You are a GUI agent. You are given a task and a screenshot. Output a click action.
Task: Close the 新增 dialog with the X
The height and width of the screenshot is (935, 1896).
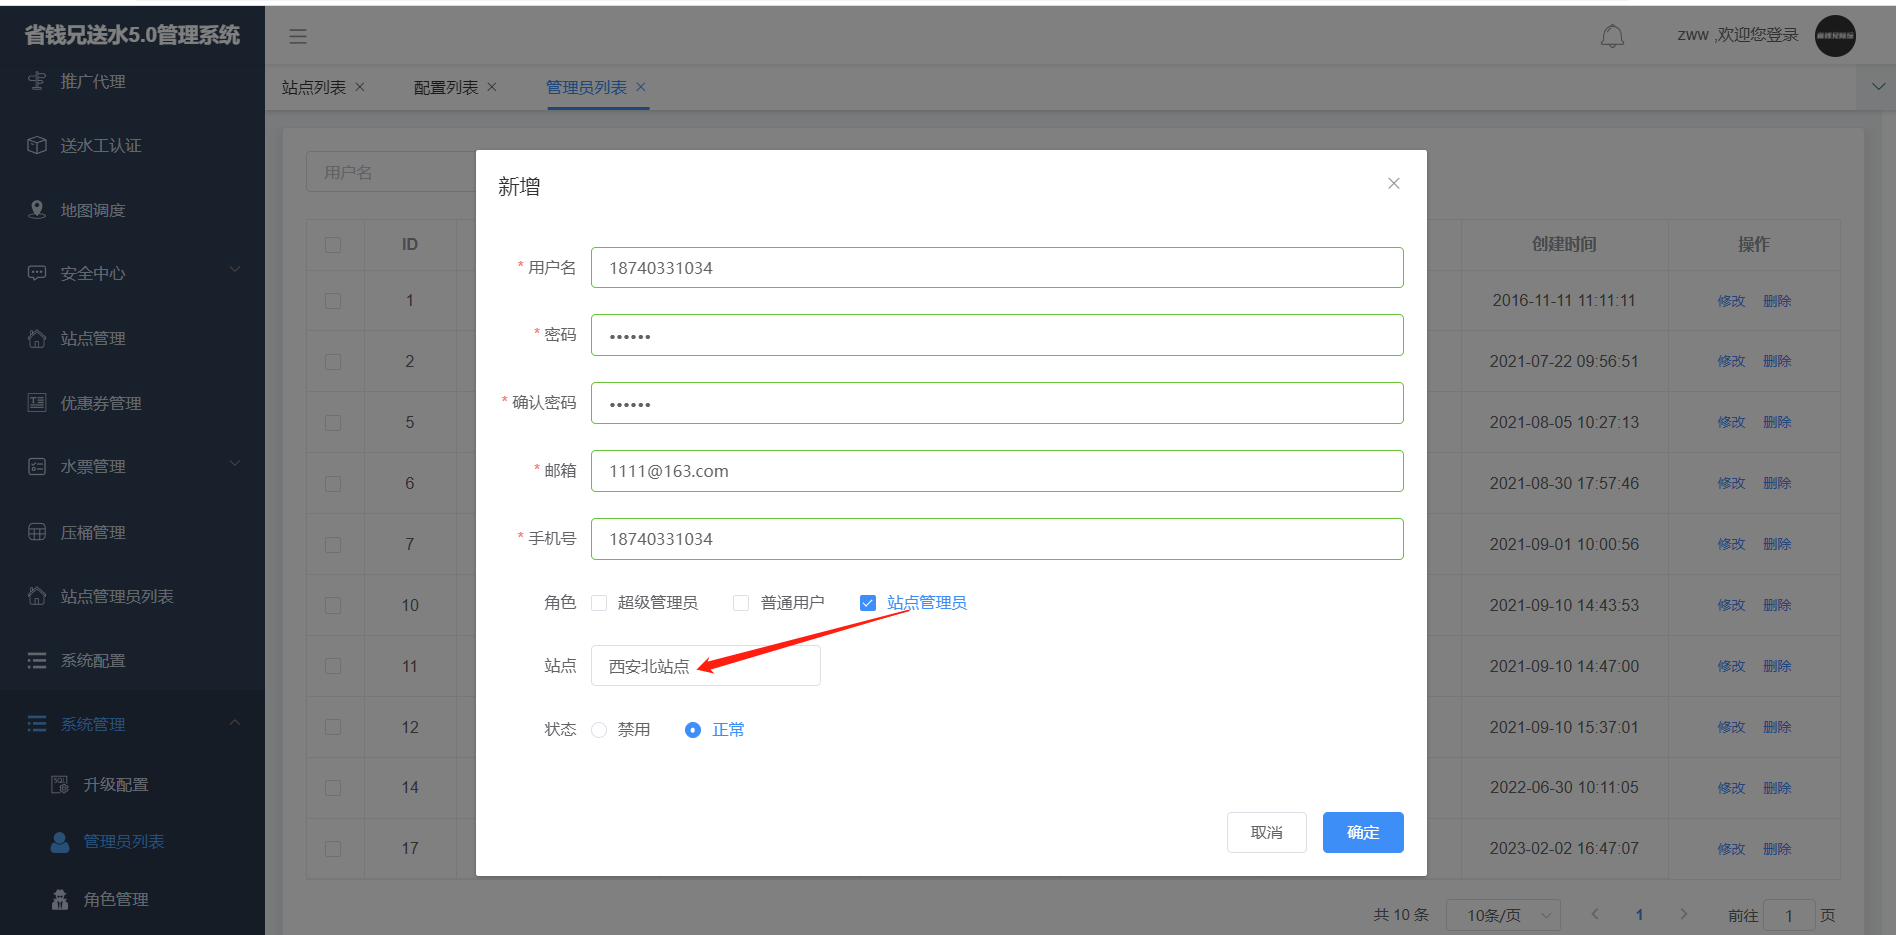[1393, 183]
